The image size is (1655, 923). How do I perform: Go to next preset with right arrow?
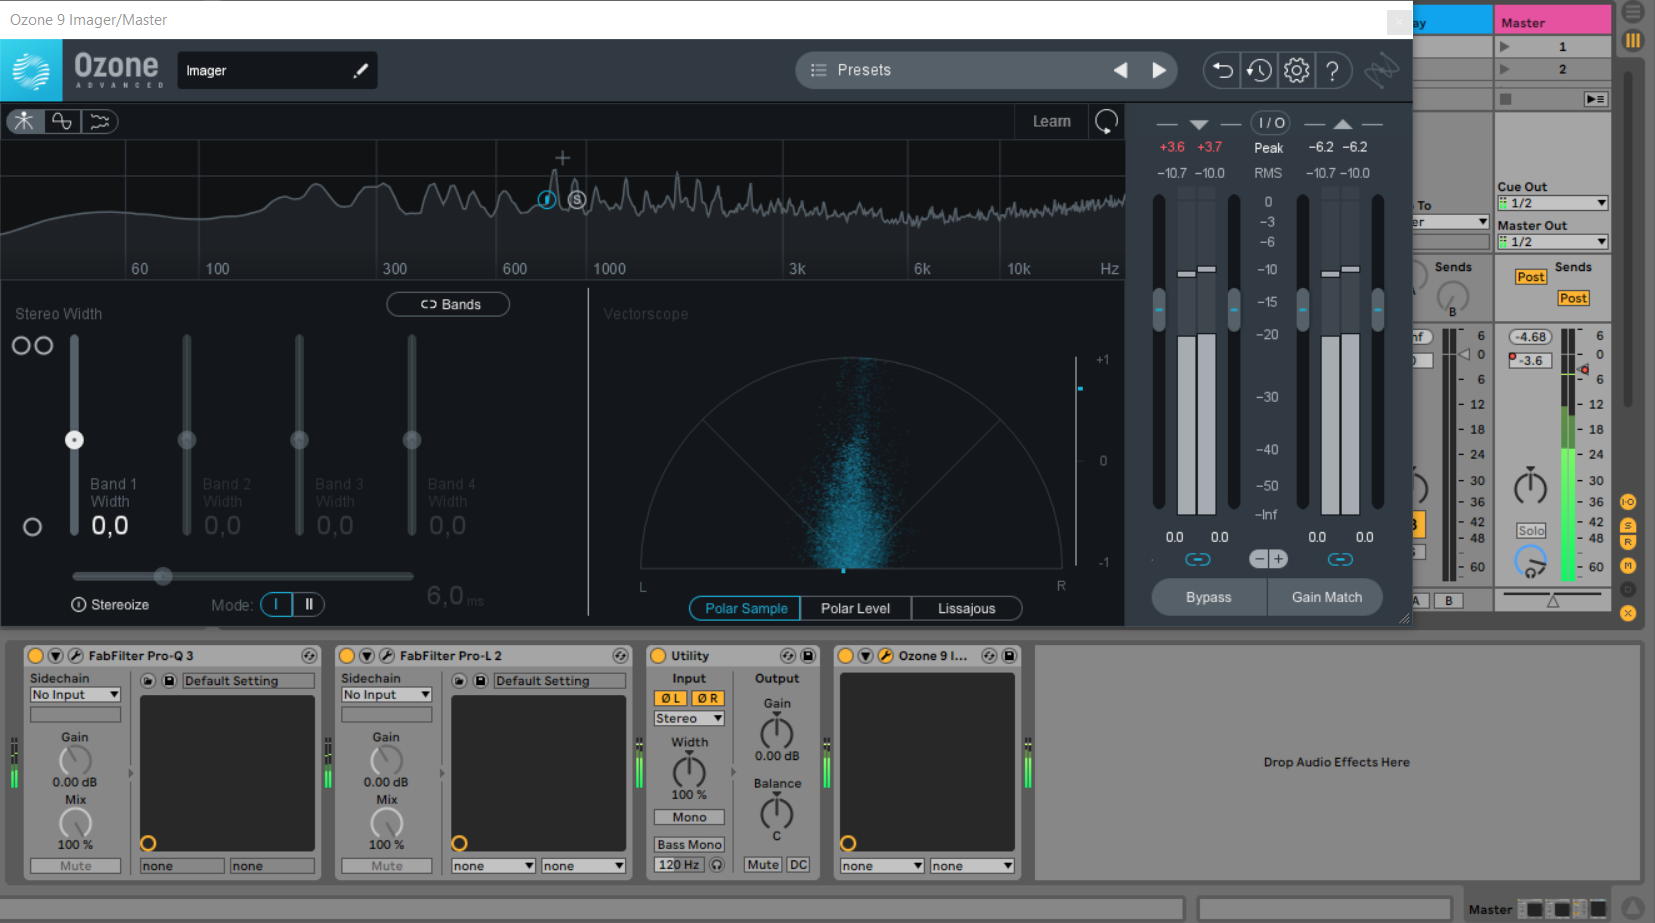pyautogui.click(x=1159, y=70)
